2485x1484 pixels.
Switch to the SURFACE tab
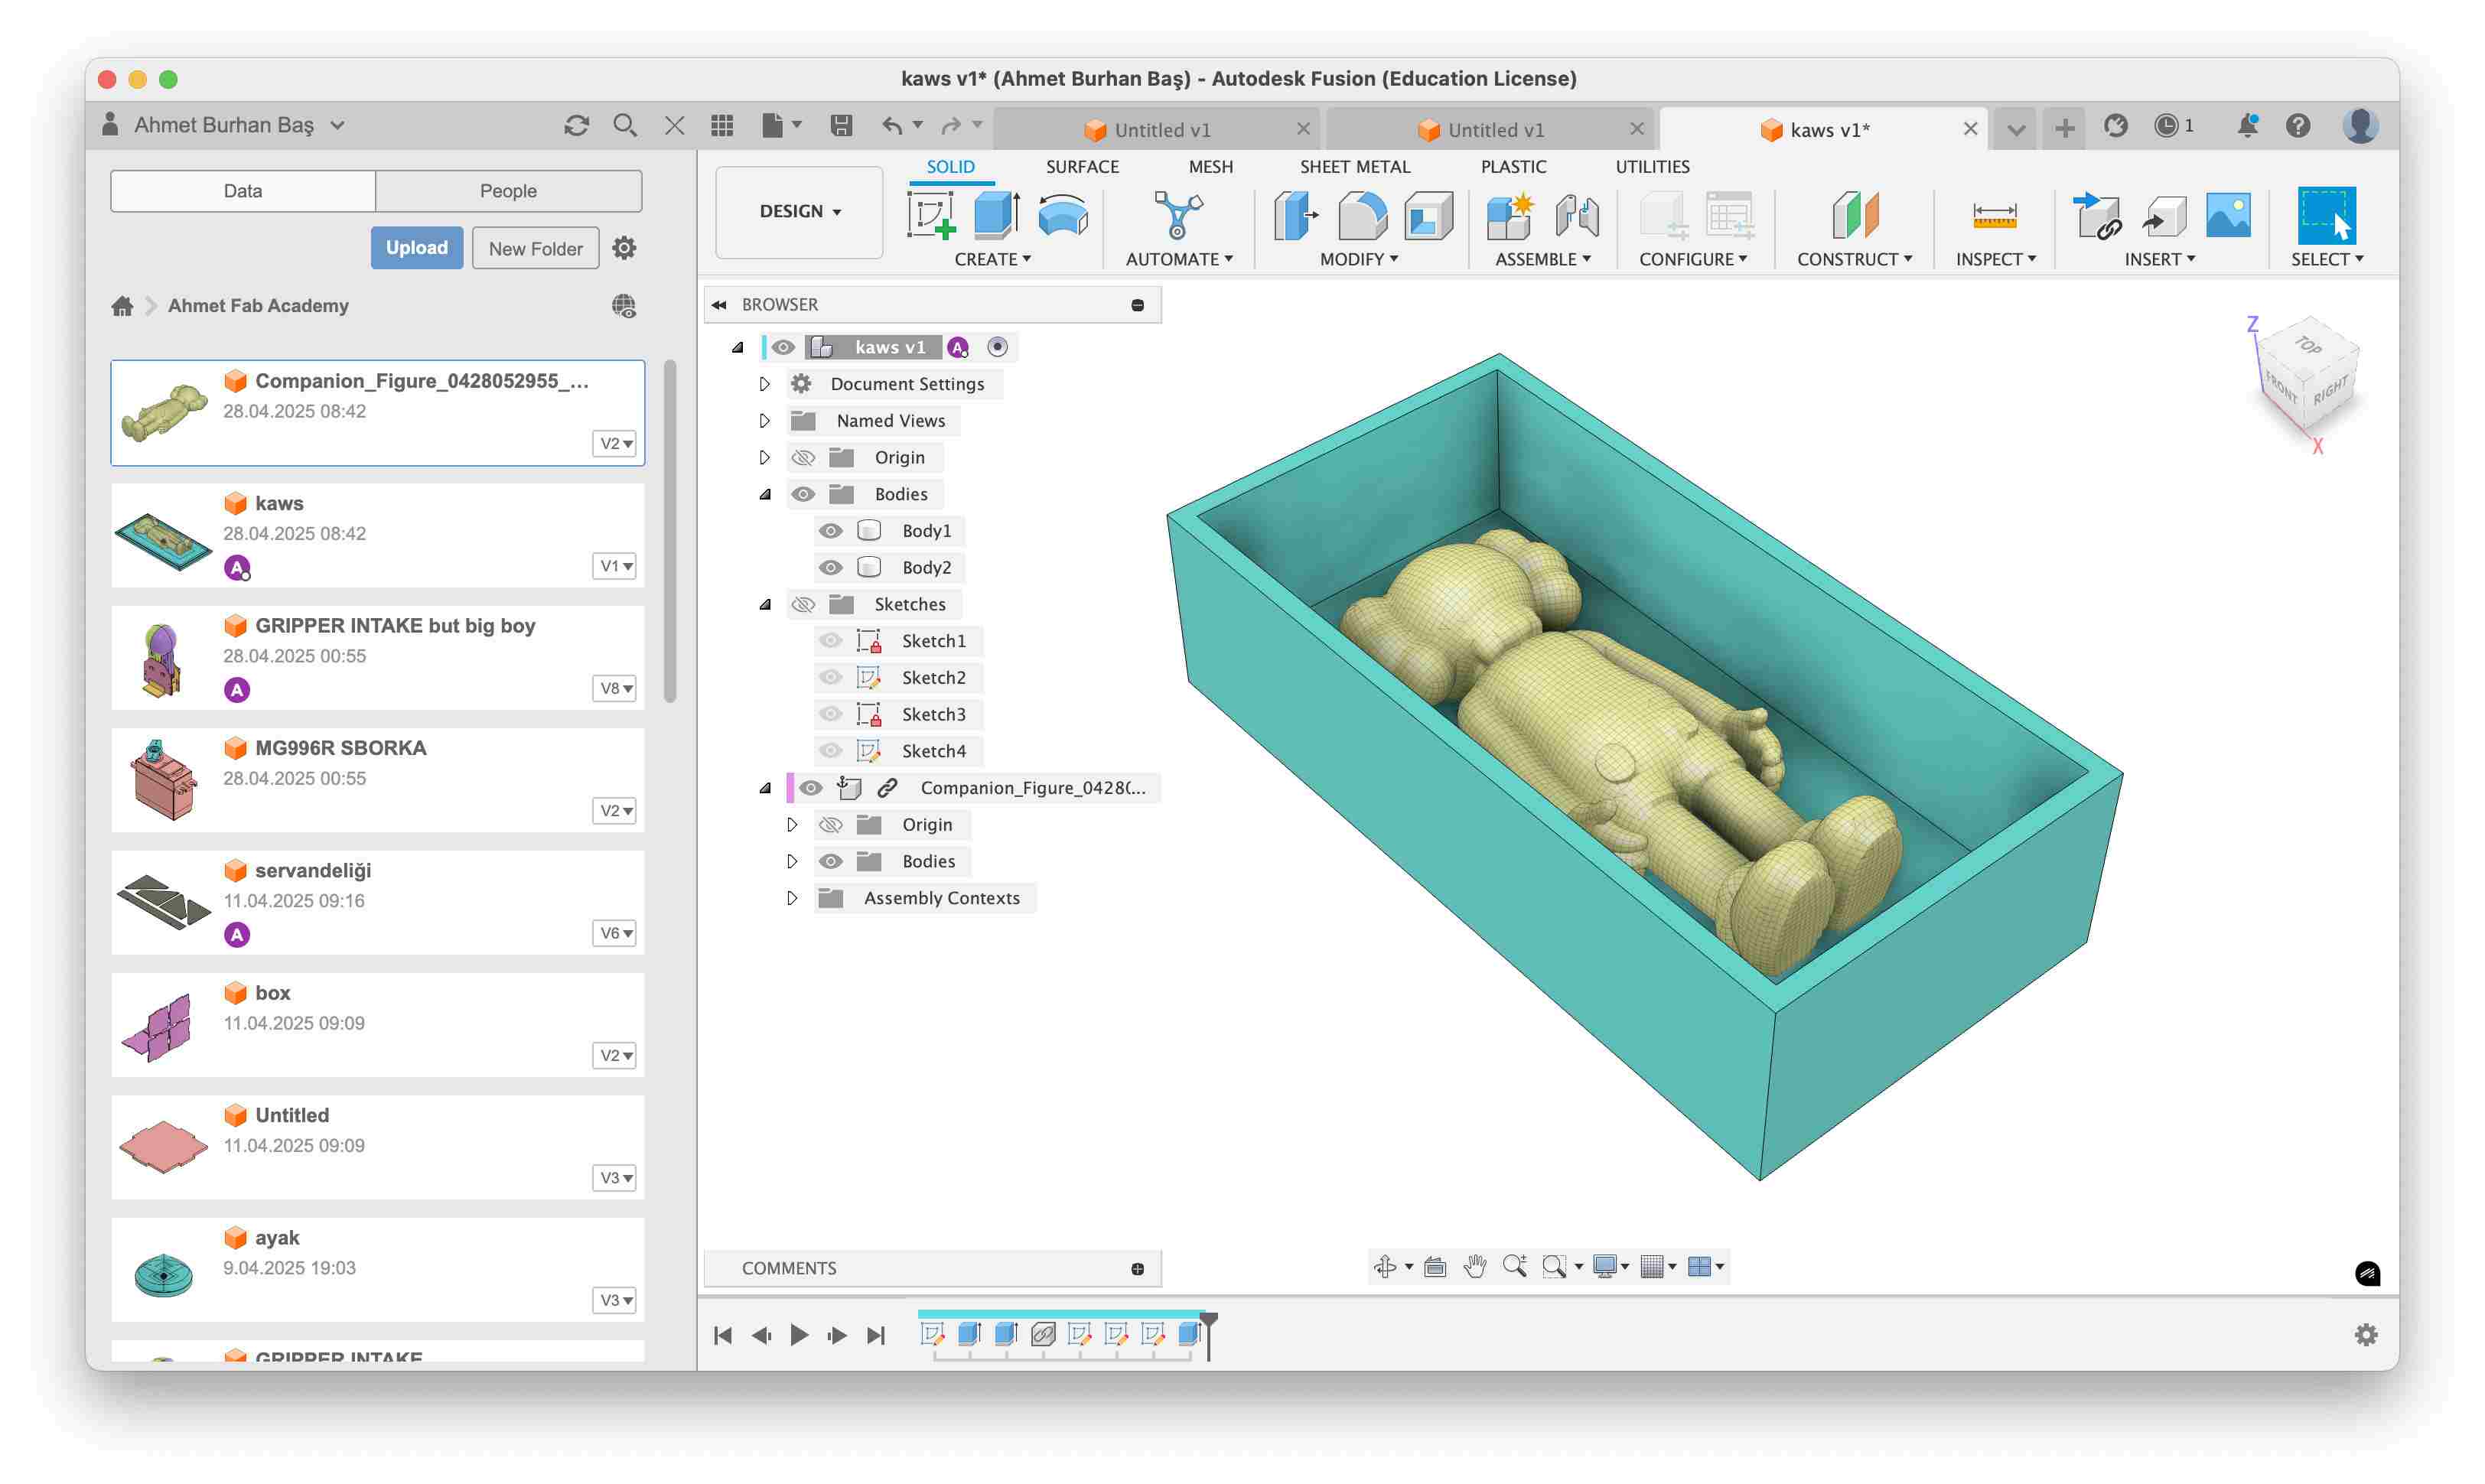click(x=1082, y=167)
